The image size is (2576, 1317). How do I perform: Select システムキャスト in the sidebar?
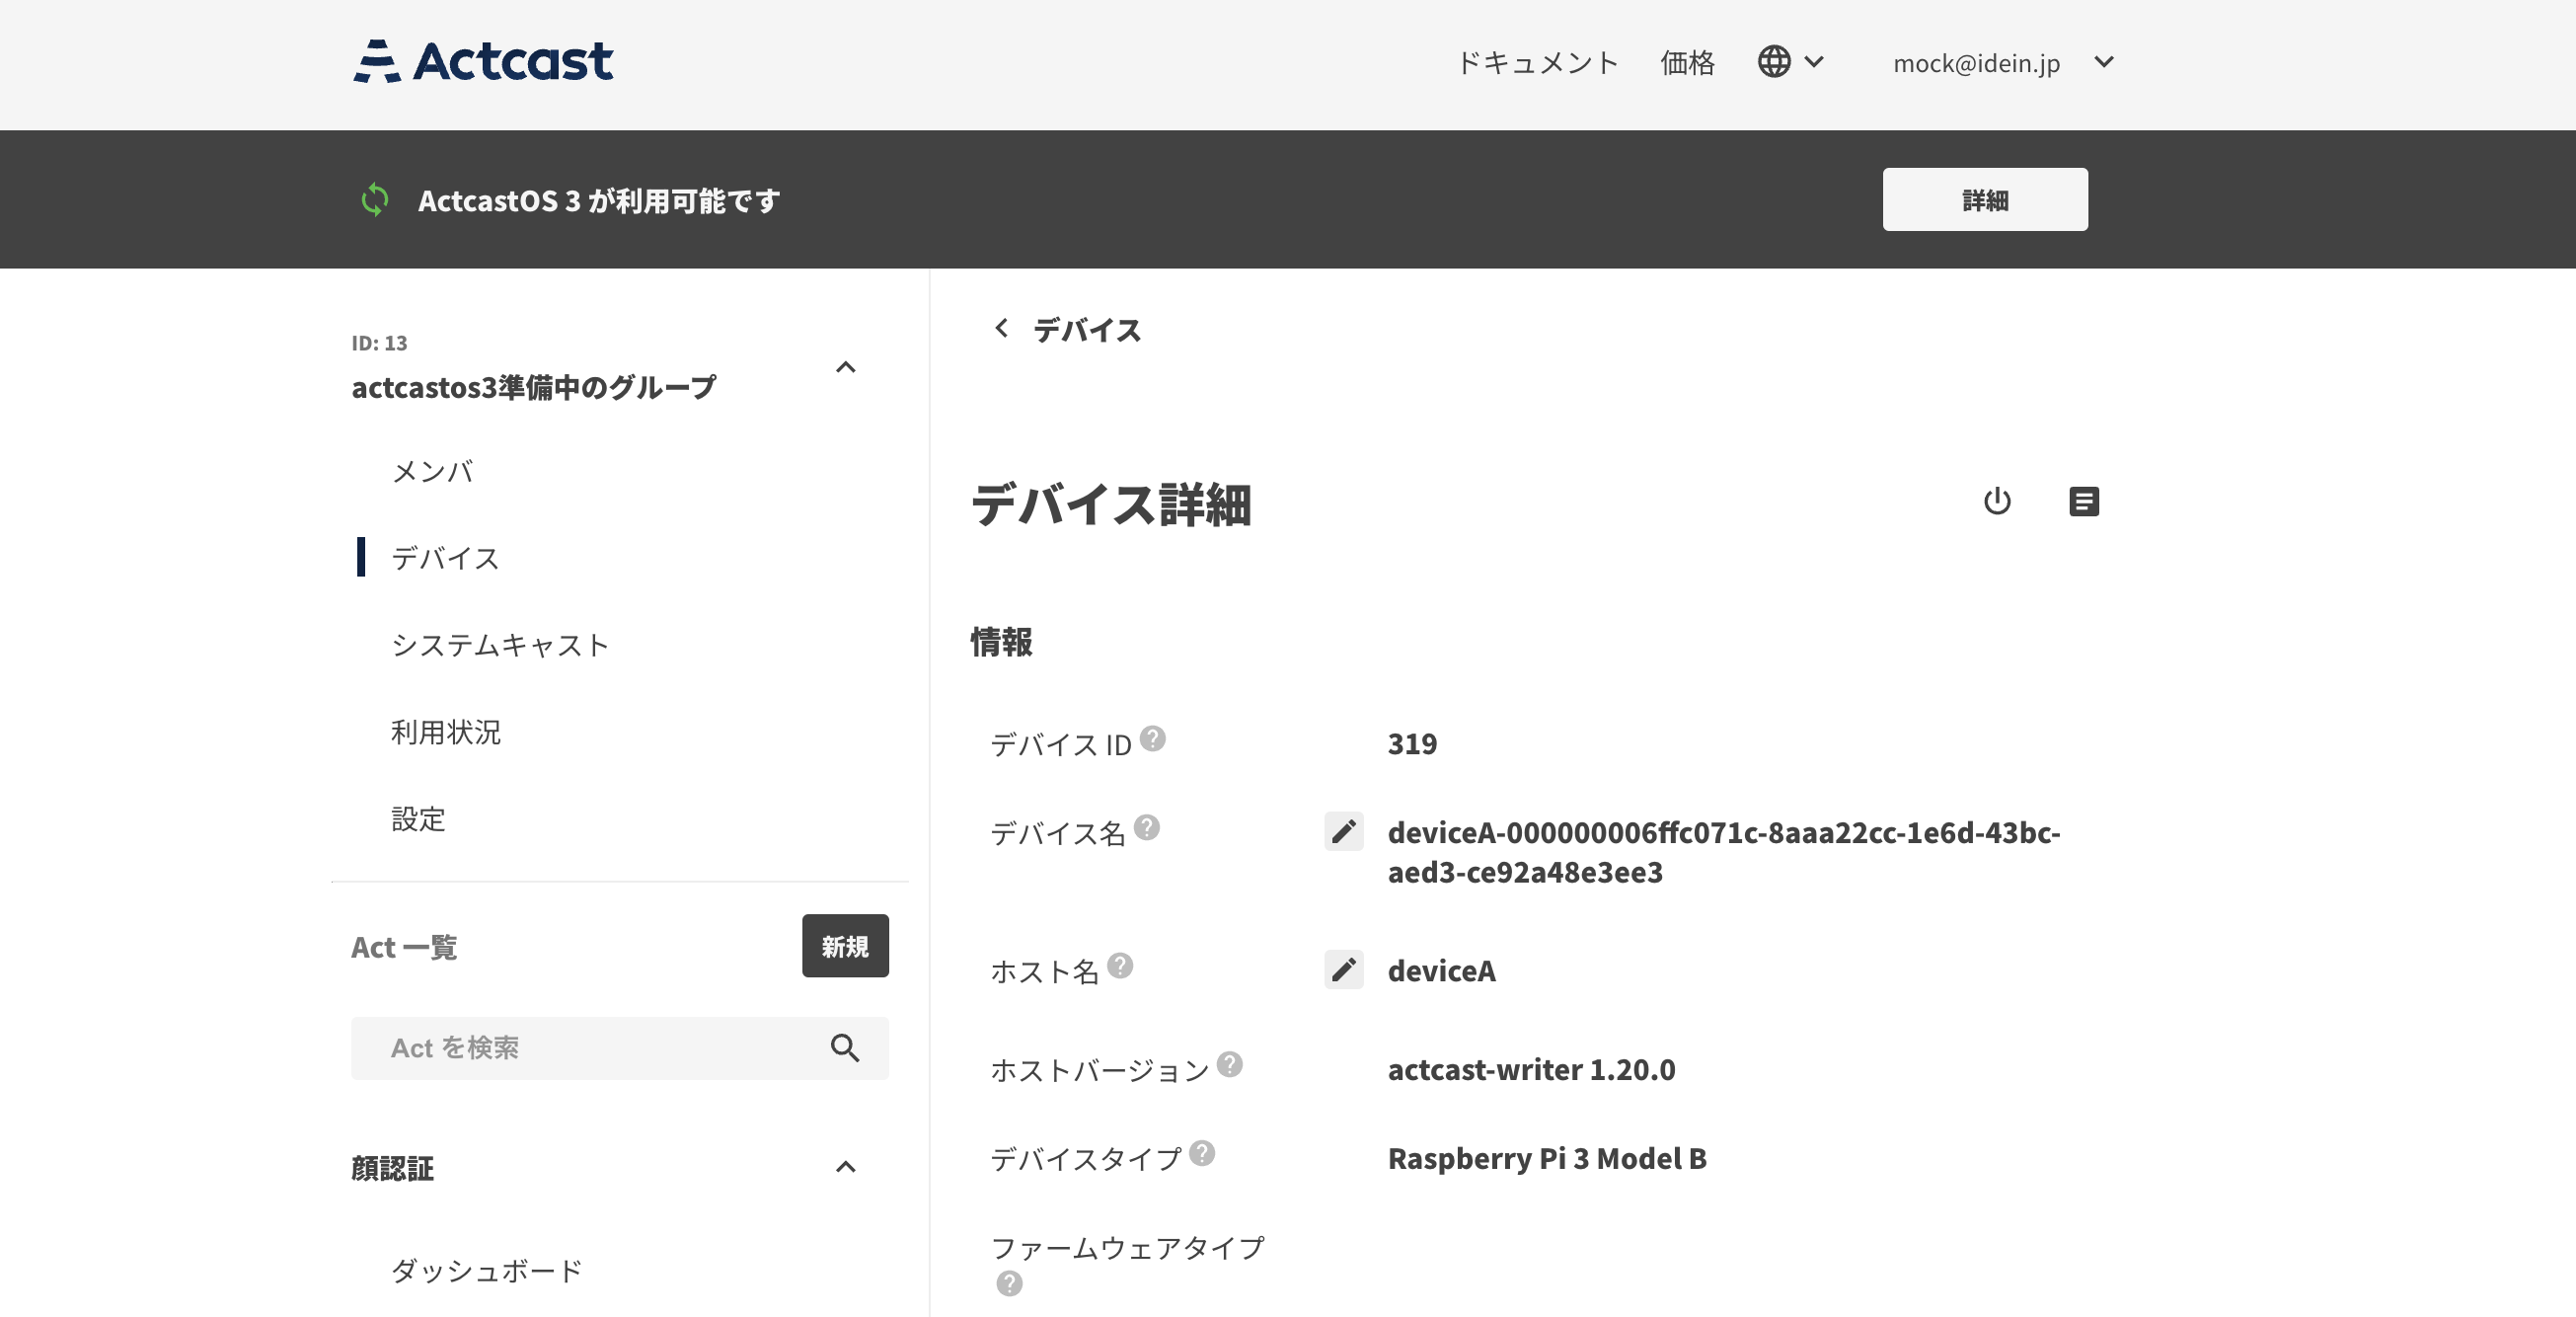tap(501, 645)
